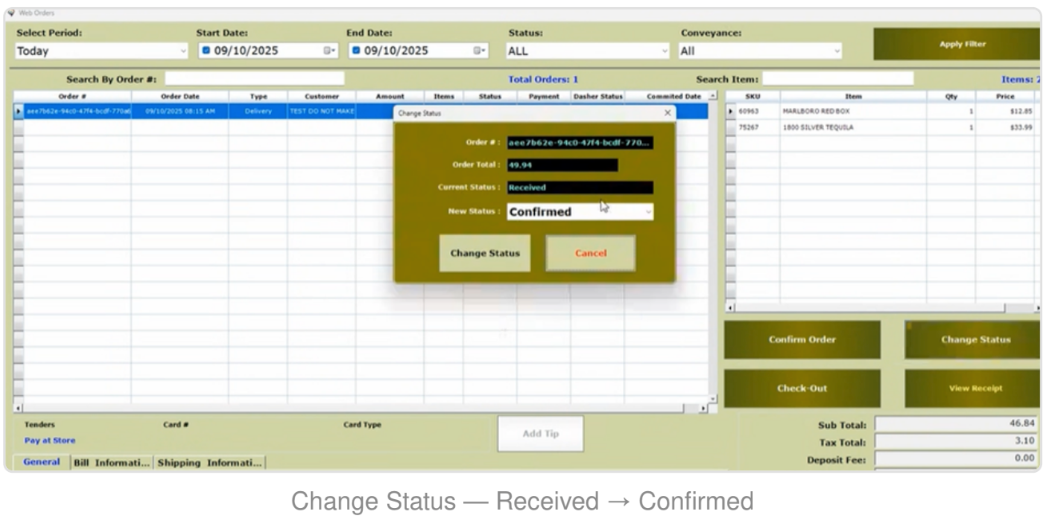This screenshot has width=1046, height=520.
Task: Click the Pay at Store tender link
Action: [50, 441]
